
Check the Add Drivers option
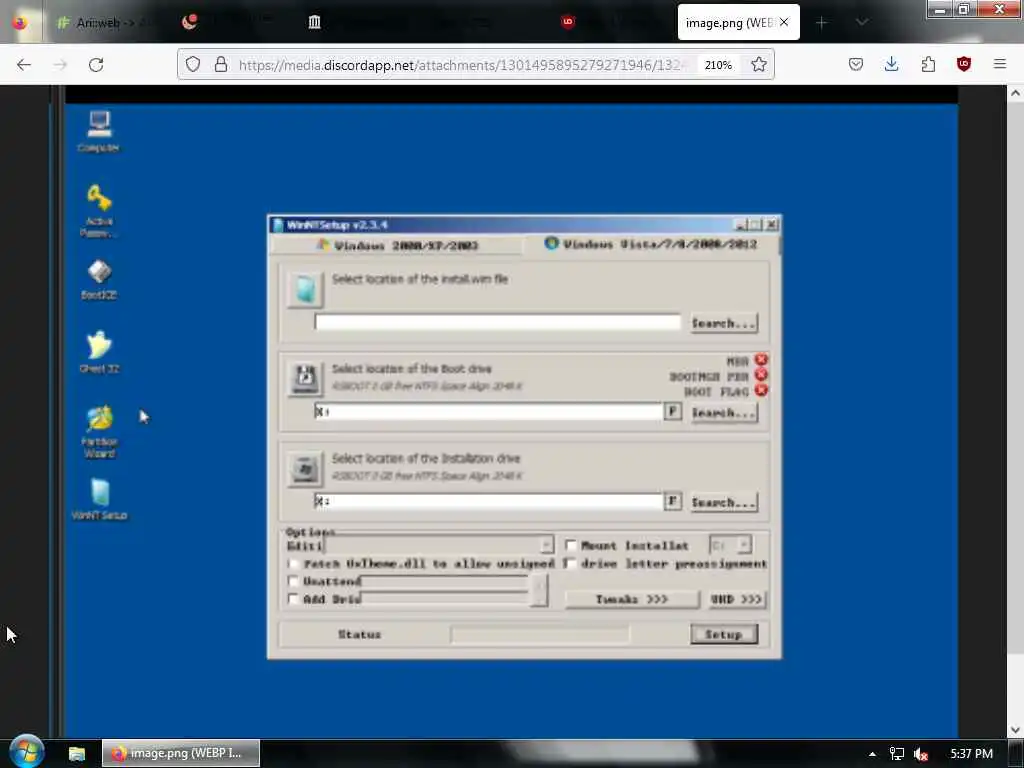(x=293, y=598)
